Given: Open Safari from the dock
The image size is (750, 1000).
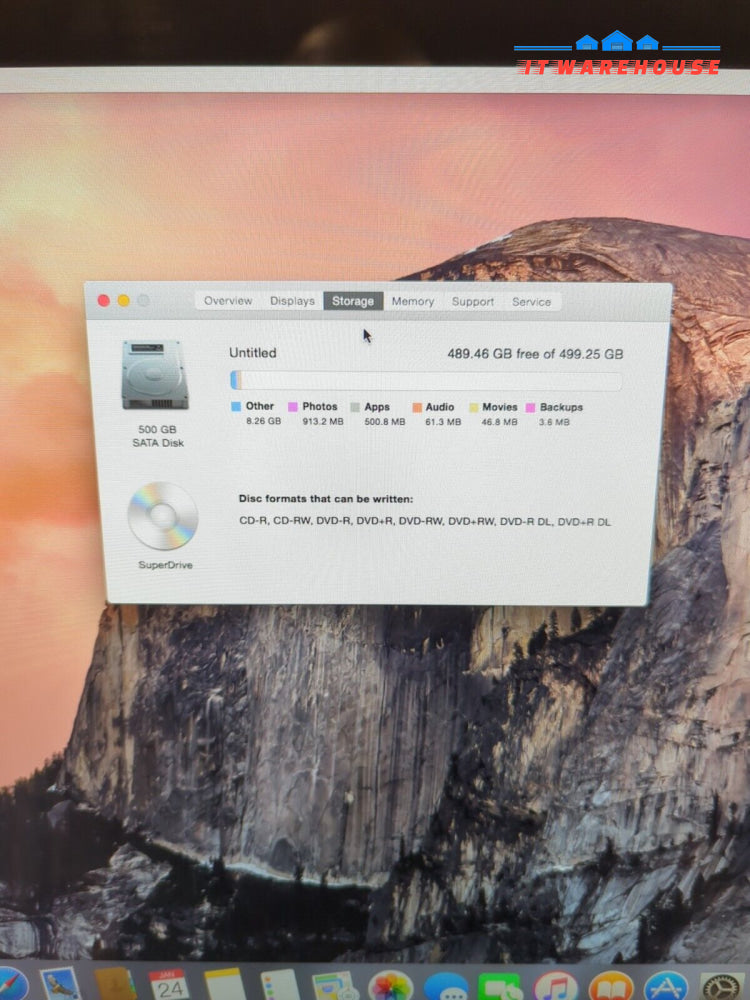Looking at the screenshot, I should (8, 986).
